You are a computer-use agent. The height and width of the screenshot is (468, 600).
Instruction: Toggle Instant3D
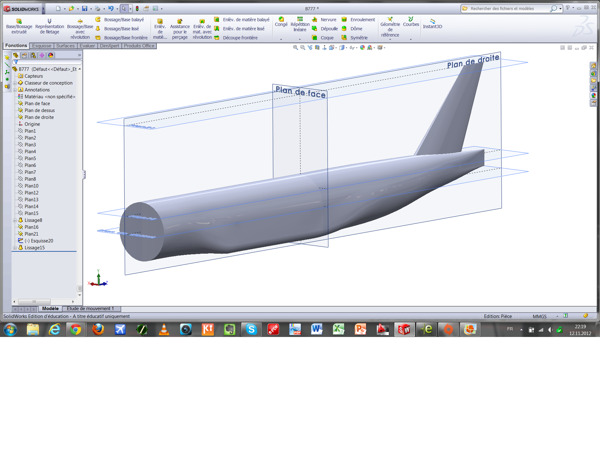tap(432, 24)
